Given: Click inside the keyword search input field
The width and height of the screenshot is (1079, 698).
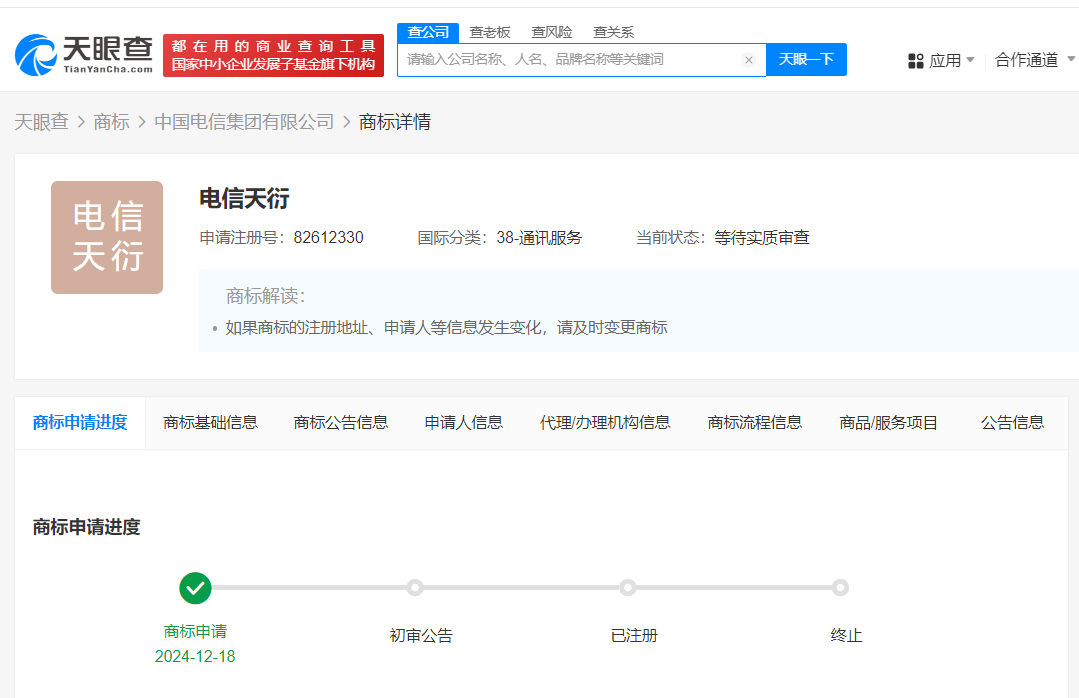Looking at the screenshot, I should tap(570, 60).
